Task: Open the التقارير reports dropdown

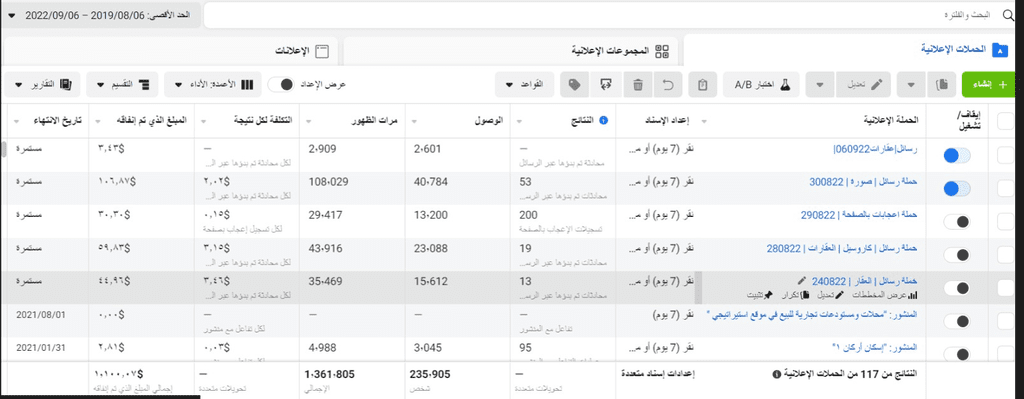Action: (42, 85)
